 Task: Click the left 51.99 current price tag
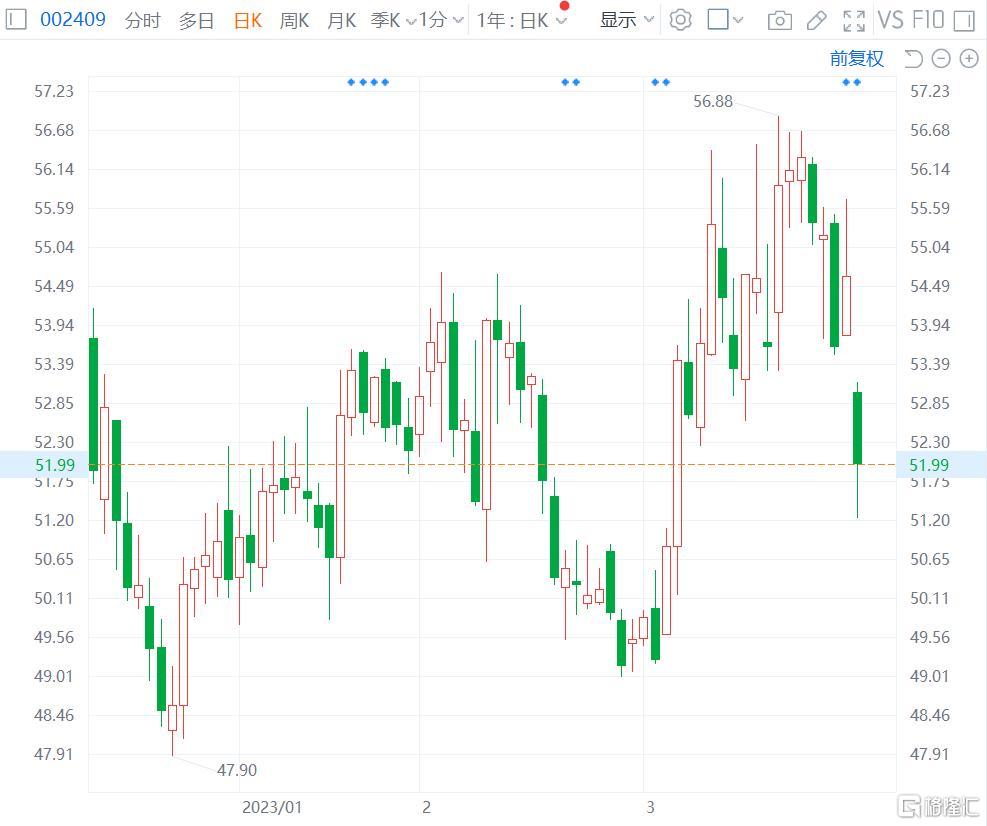click(x=55, y=465)
